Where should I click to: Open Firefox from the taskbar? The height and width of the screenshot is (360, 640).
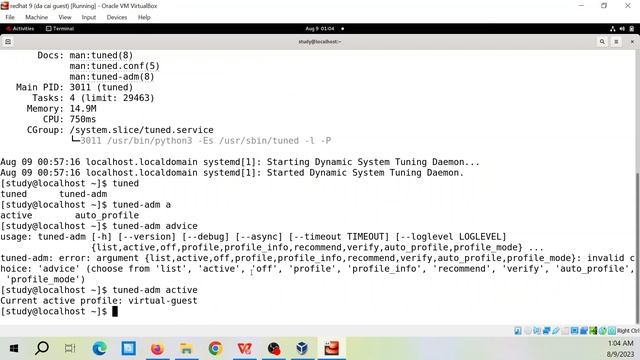click(x=157, y=348)
